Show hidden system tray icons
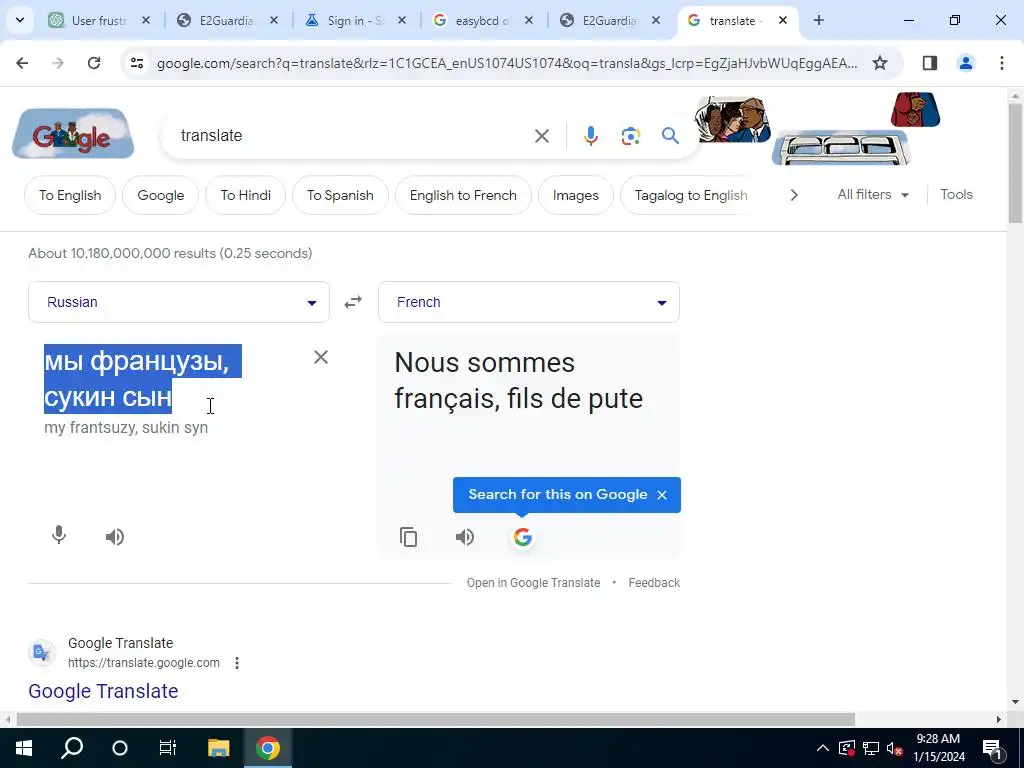The width and height of the screenshot is (1024, 768). click(823, 748)
